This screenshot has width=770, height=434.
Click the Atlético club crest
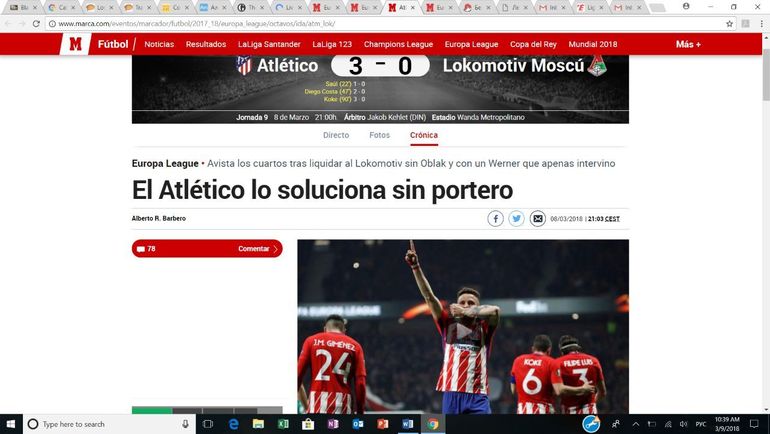pyautogui.click(x=244, y=65)
